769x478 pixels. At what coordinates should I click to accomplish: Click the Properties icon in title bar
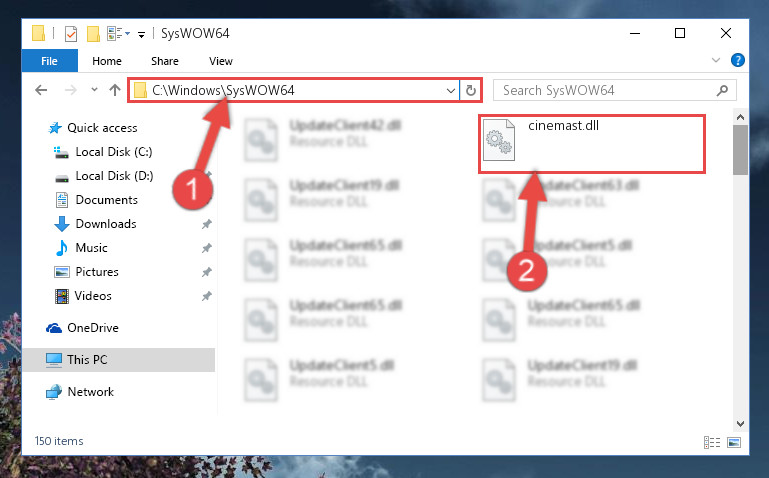tap(71, 34)
